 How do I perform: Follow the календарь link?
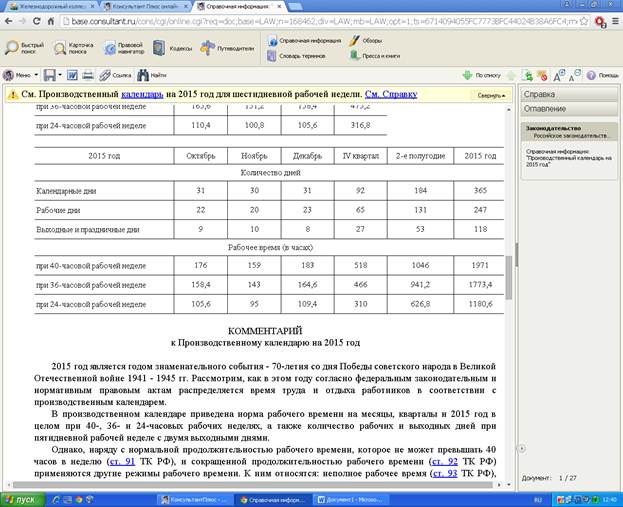[x=142, y=94]
